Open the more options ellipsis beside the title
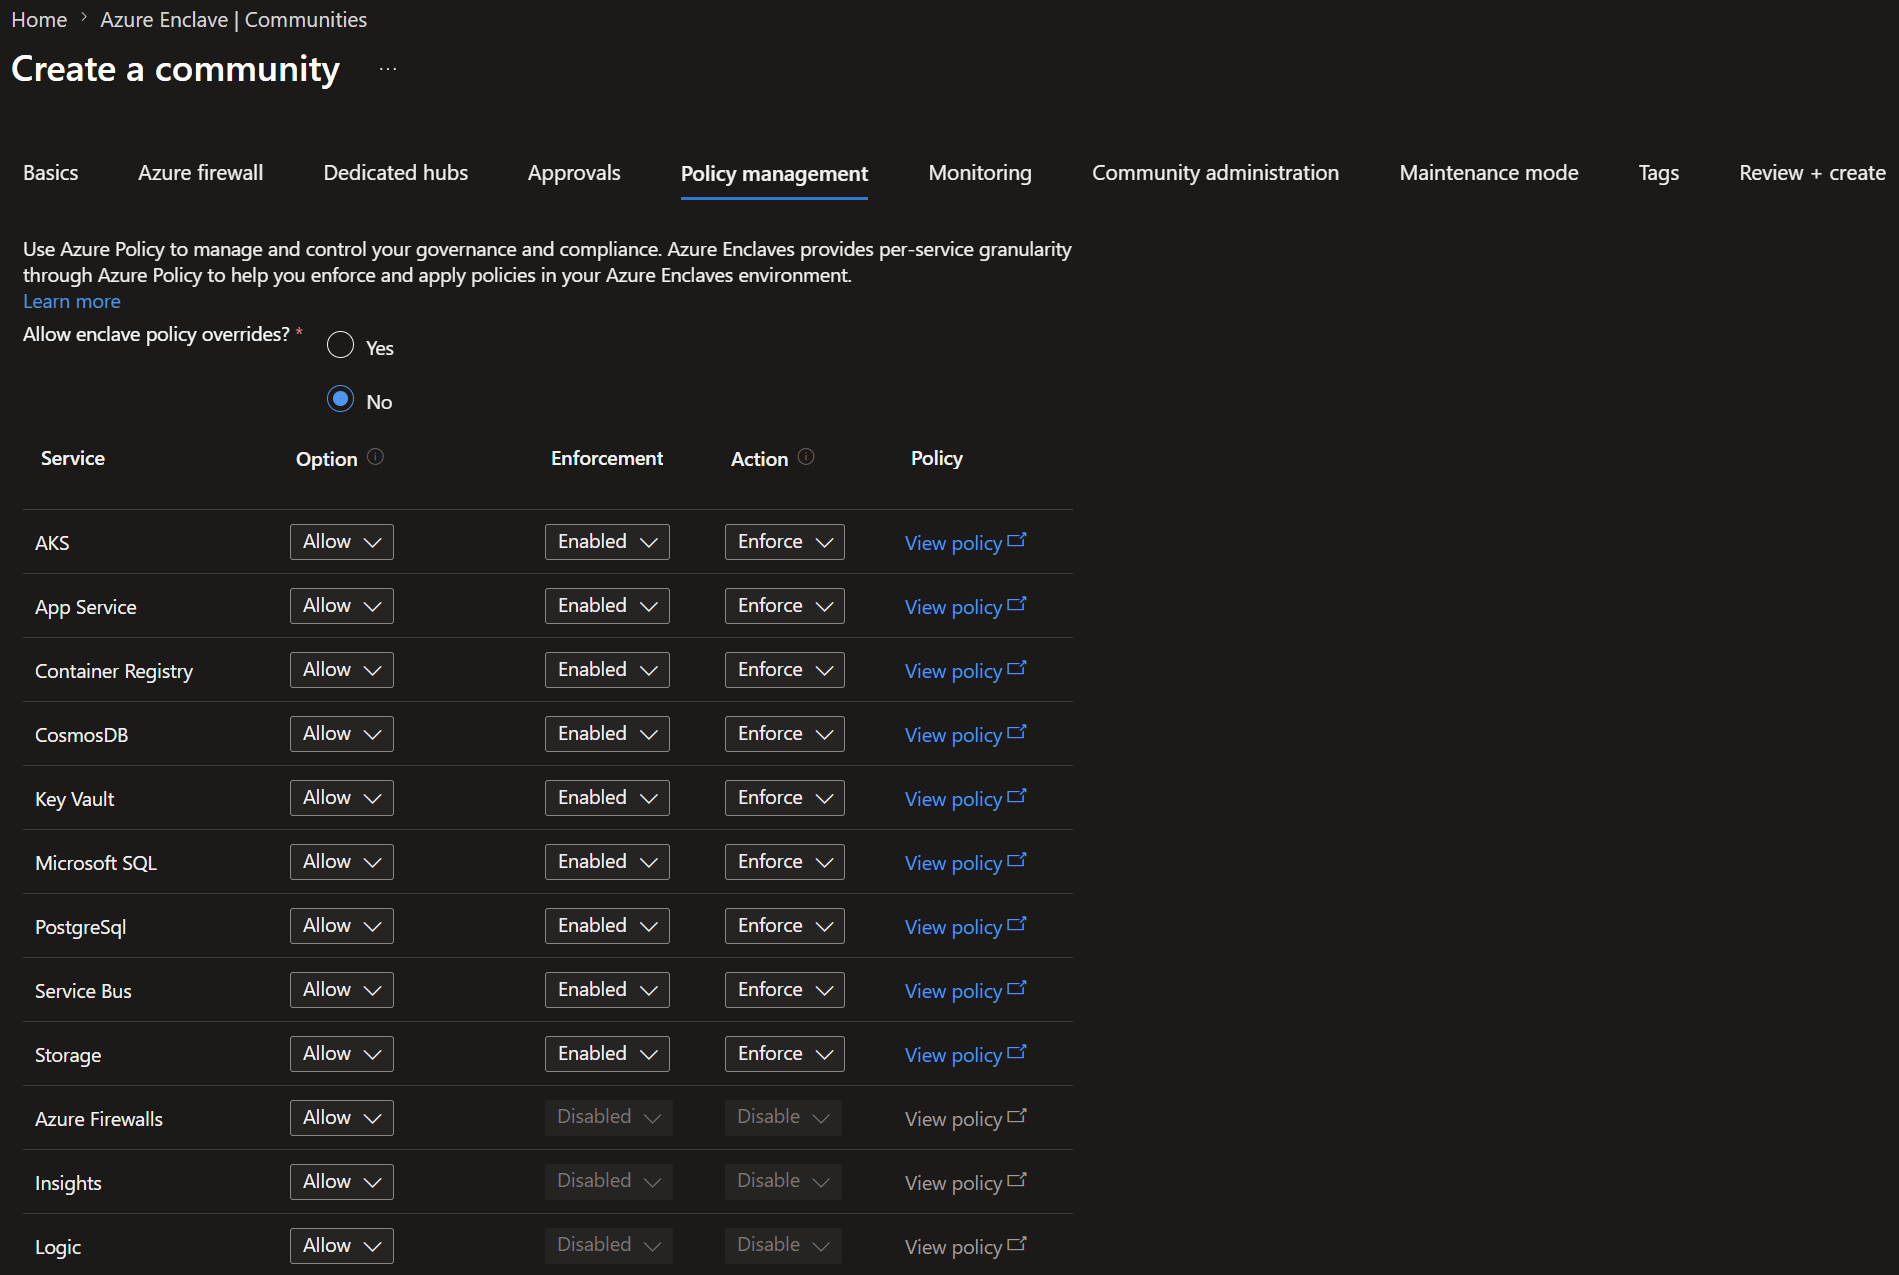The height and width of the screenshot is (1275, 1899). tap(388, 69)
